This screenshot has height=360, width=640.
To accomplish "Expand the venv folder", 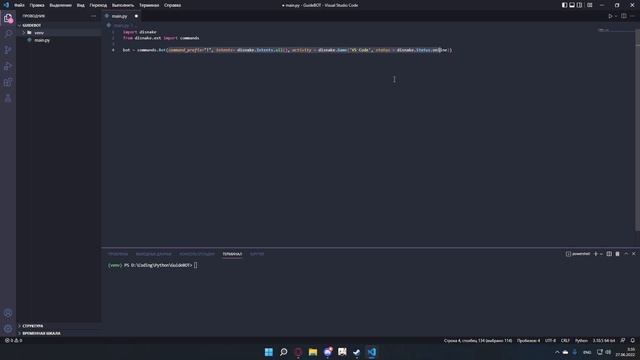I will pyautogui.click(x=58, y=33).
